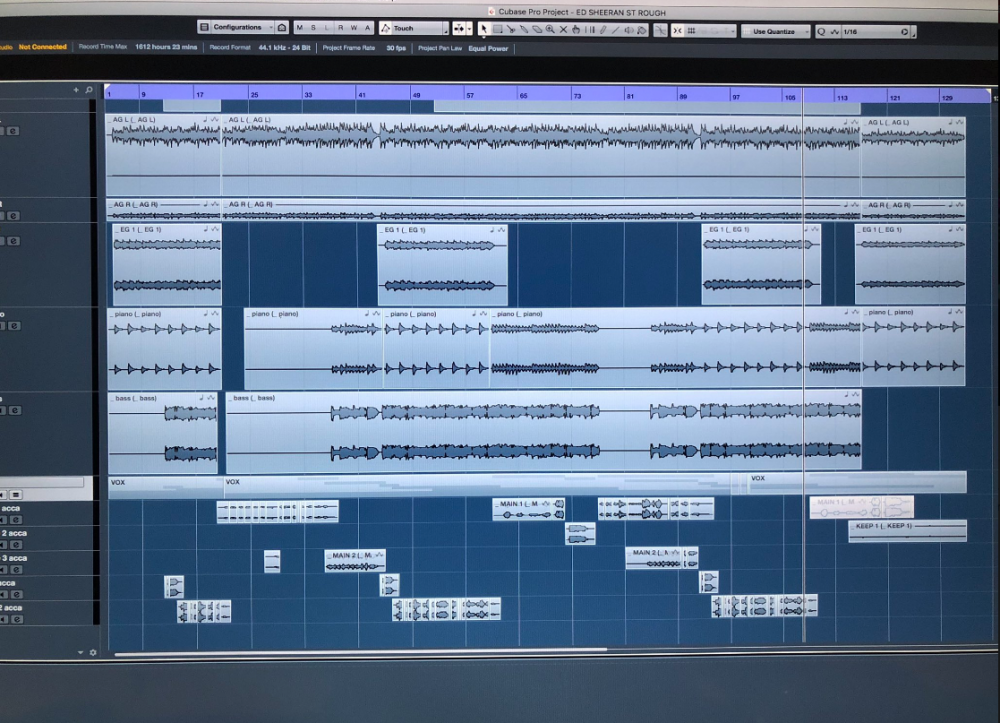Select the Line tool
This screenshot has height=723, width=1000.
tap(615, 30)
